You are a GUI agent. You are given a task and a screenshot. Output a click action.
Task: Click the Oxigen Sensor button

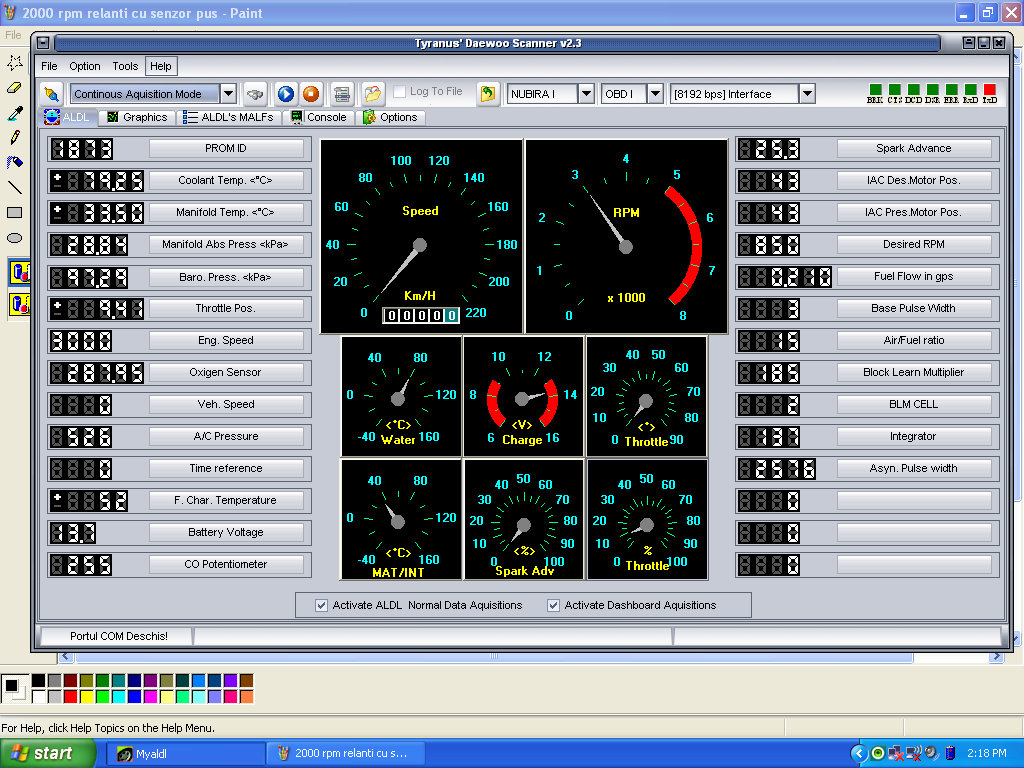(226, 372)
